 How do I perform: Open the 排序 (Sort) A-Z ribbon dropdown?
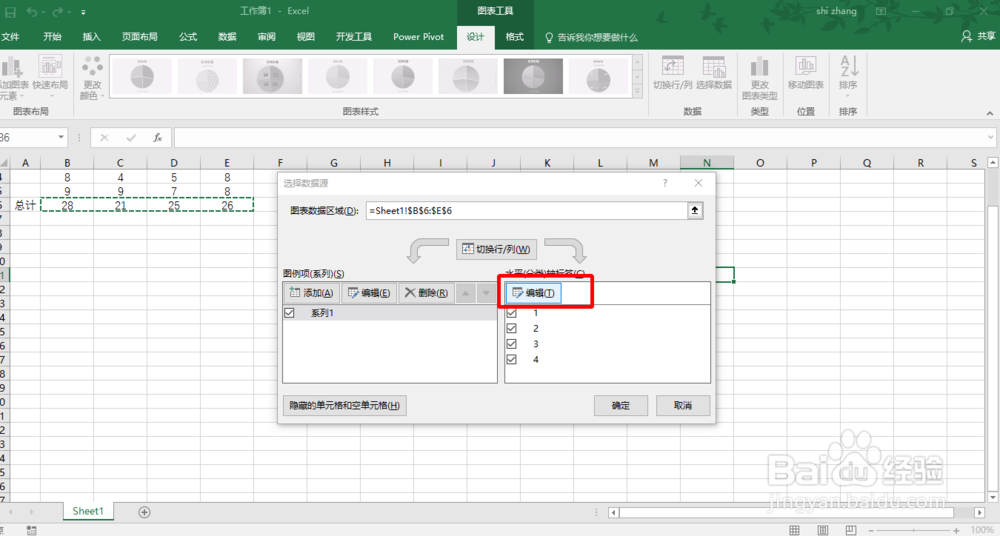[x=848, y=77]
